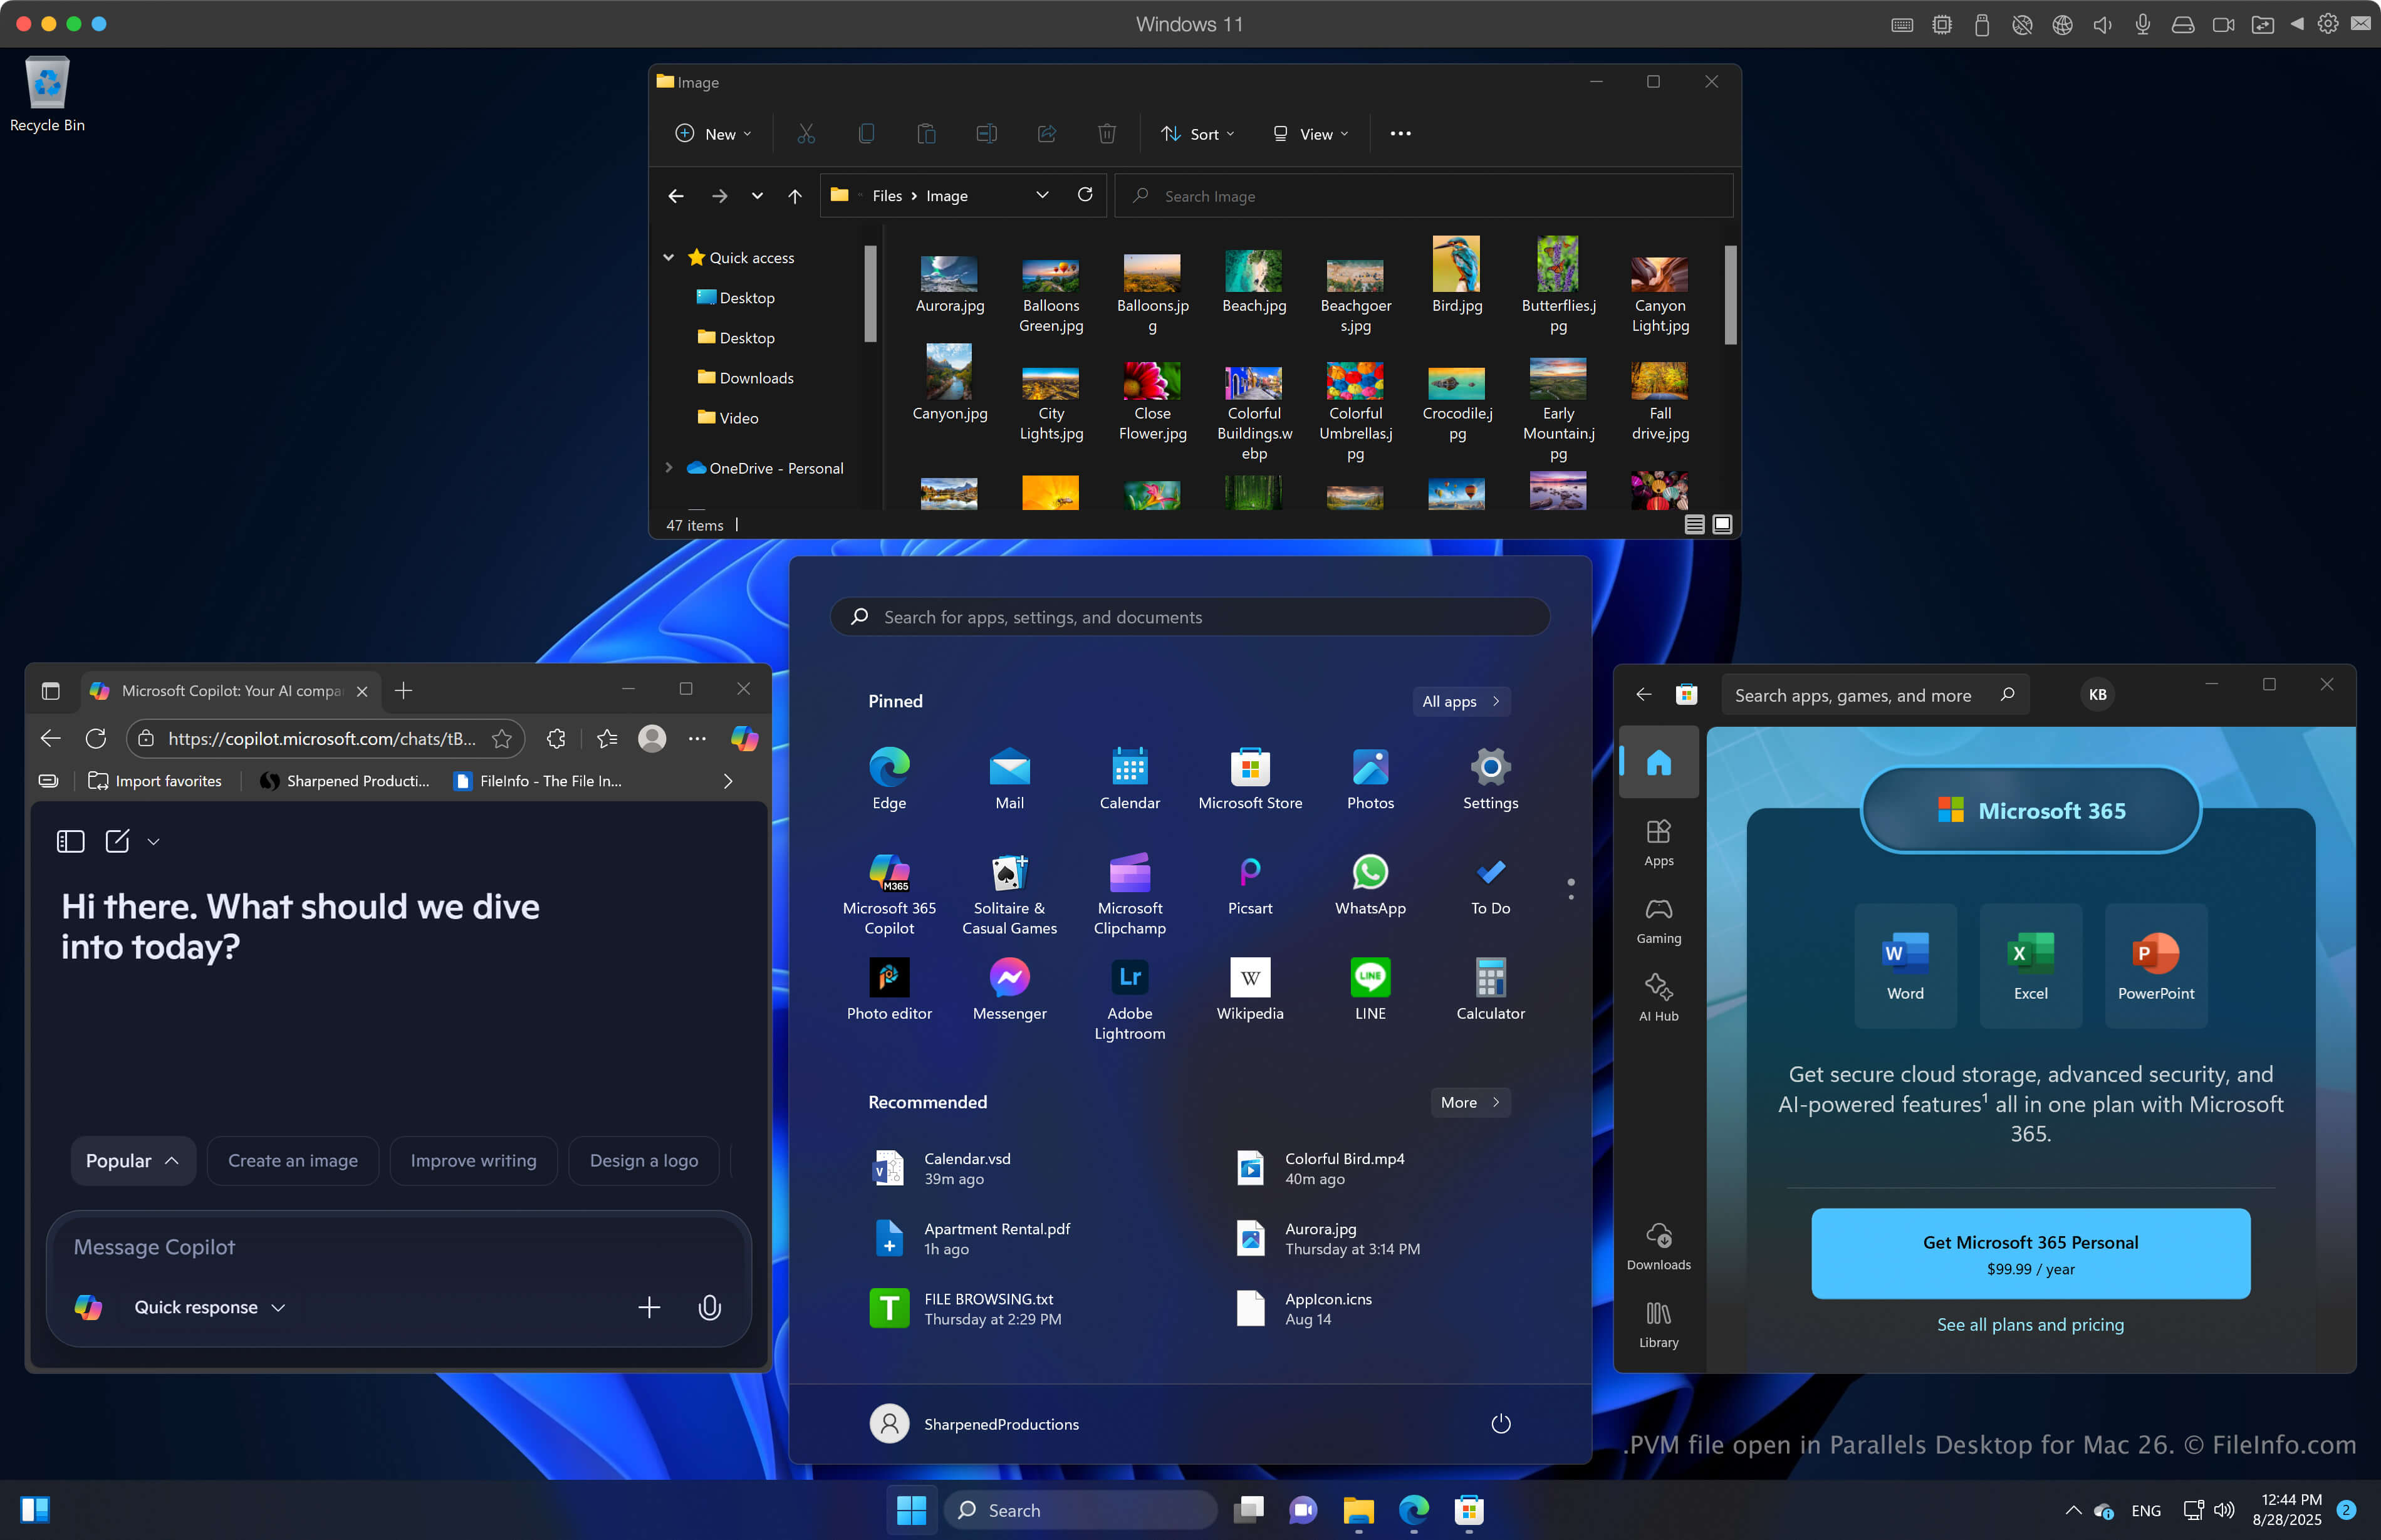Image resolution: width=2381 pixels, height=1540 pixels.
Task: Toggle the Copilot conversation sidebar
Action: coord(69,841)
